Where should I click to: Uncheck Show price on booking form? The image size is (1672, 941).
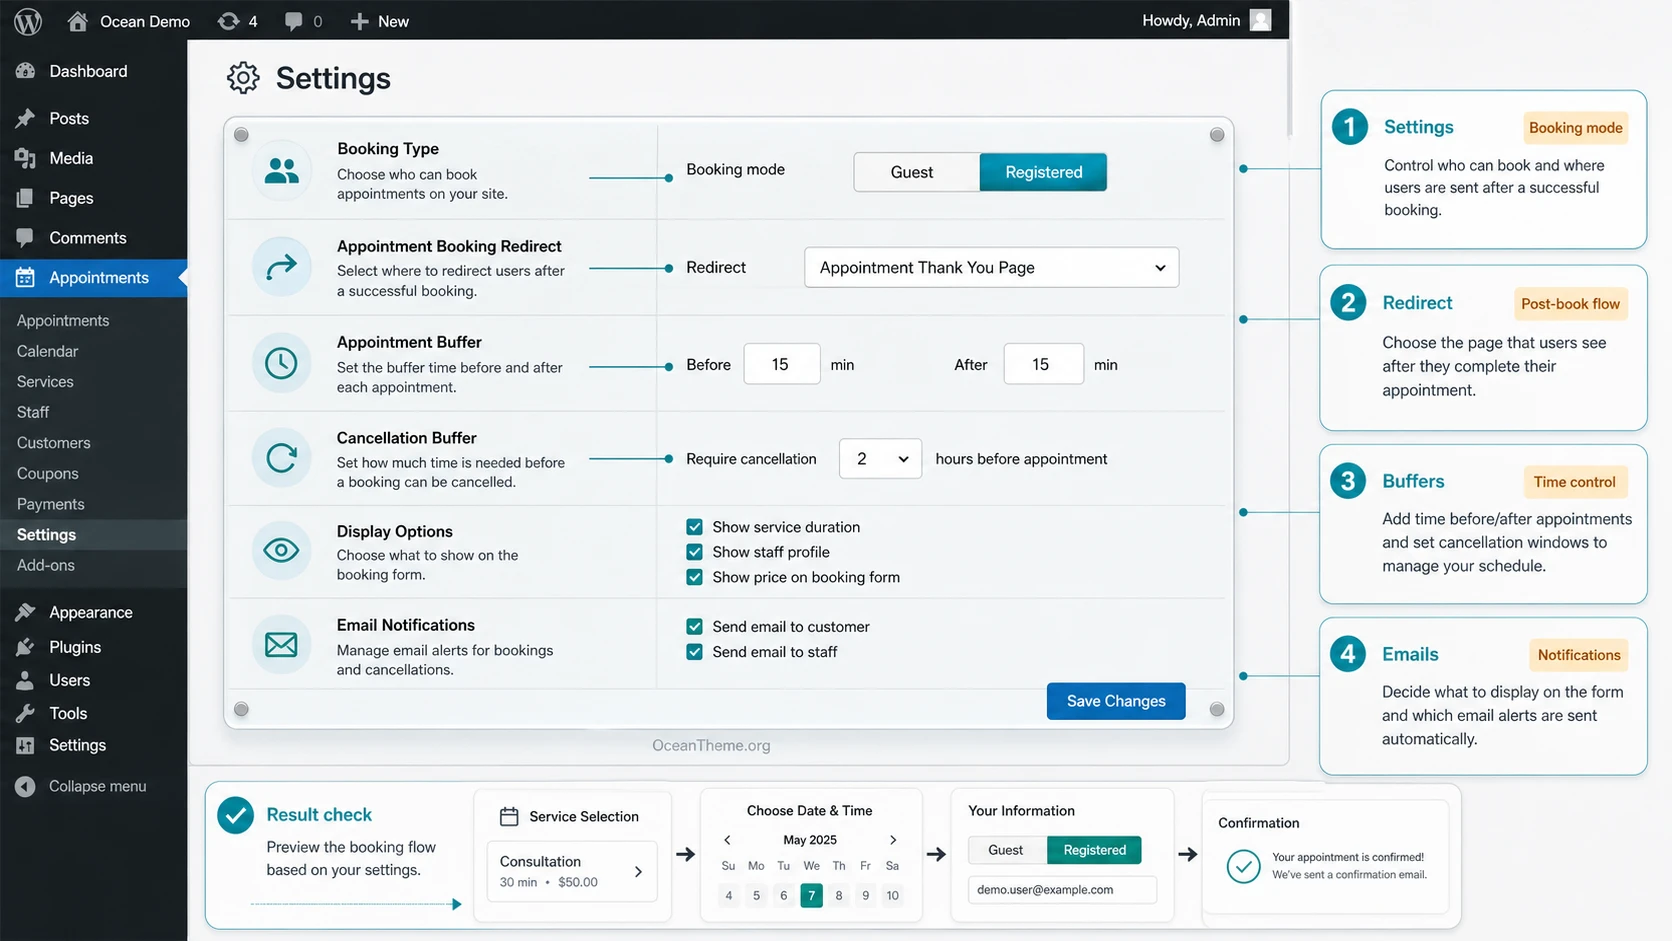pyautogui.click(x=694, y=577)
